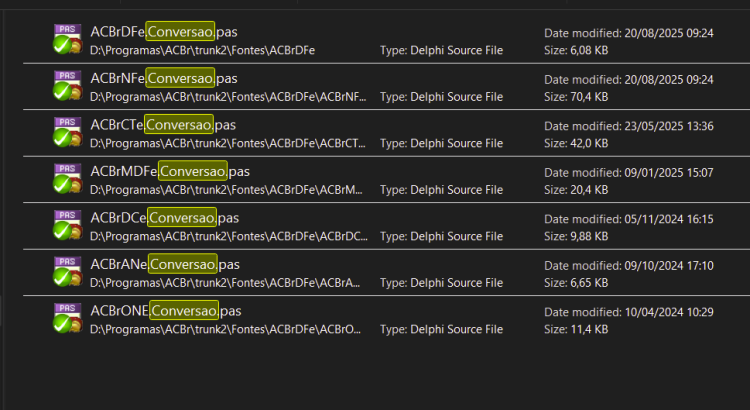The image size is (750, 410).
Task: Click Date modified 20/08/2025 09:24 for ACBrDFe
Action: tap(629, 33)
